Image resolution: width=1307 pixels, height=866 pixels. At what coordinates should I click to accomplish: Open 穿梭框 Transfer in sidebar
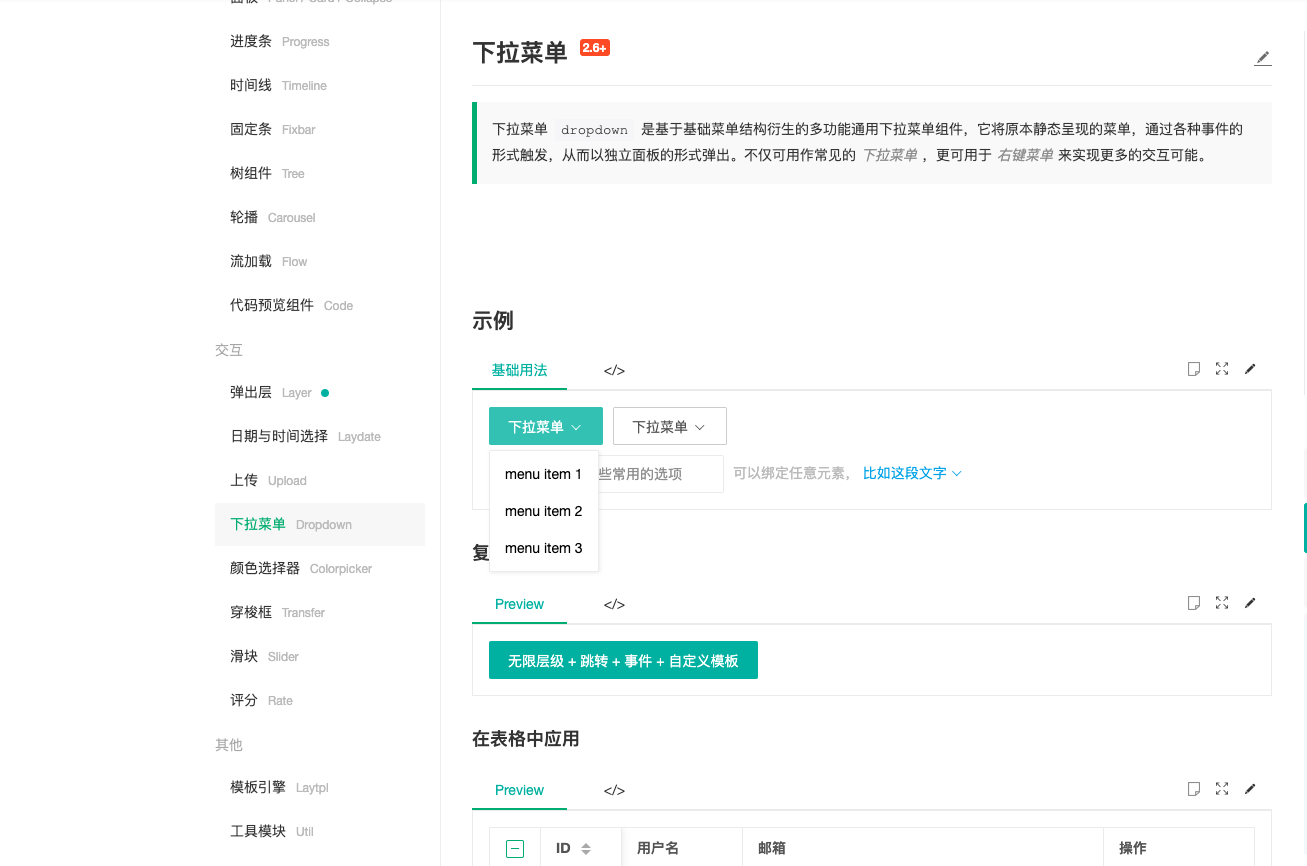(x=320, y=612)
